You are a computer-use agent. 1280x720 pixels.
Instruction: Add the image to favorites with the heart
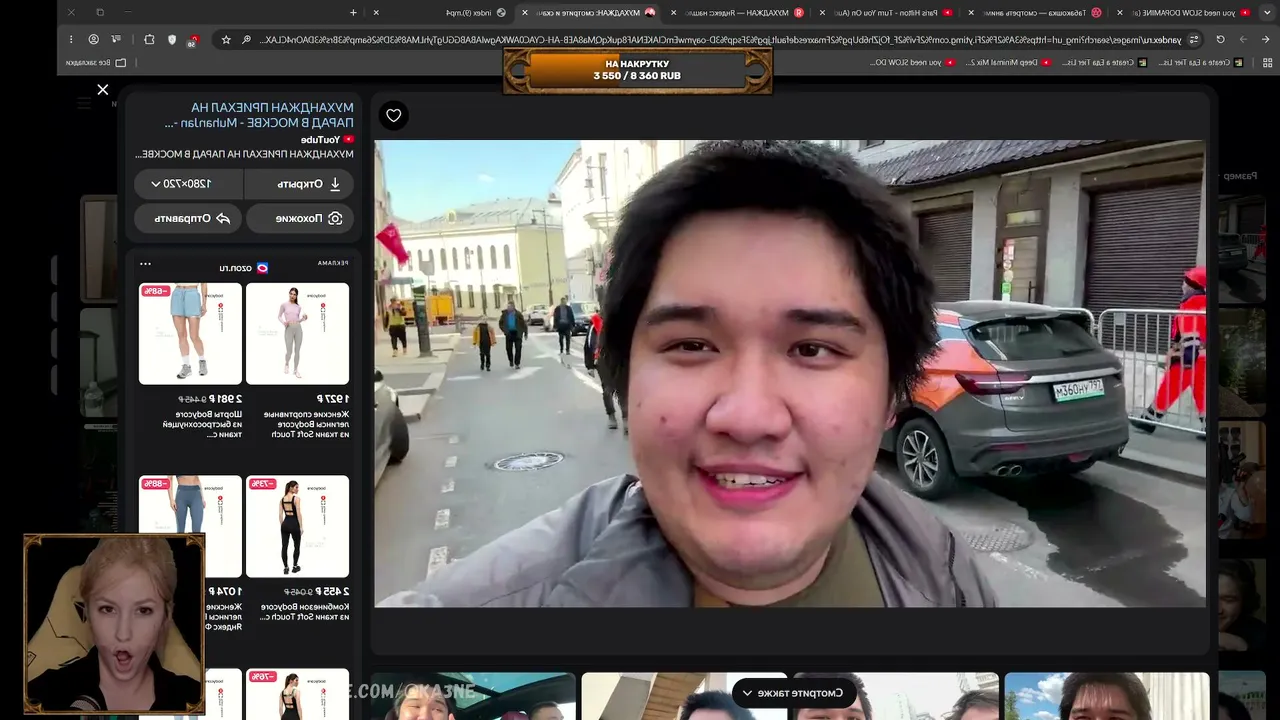click(x=394, y=115)
